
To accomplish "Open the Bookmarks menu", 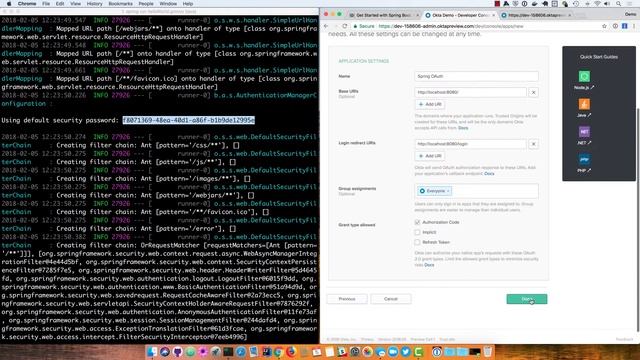I will tap(120, 4).
